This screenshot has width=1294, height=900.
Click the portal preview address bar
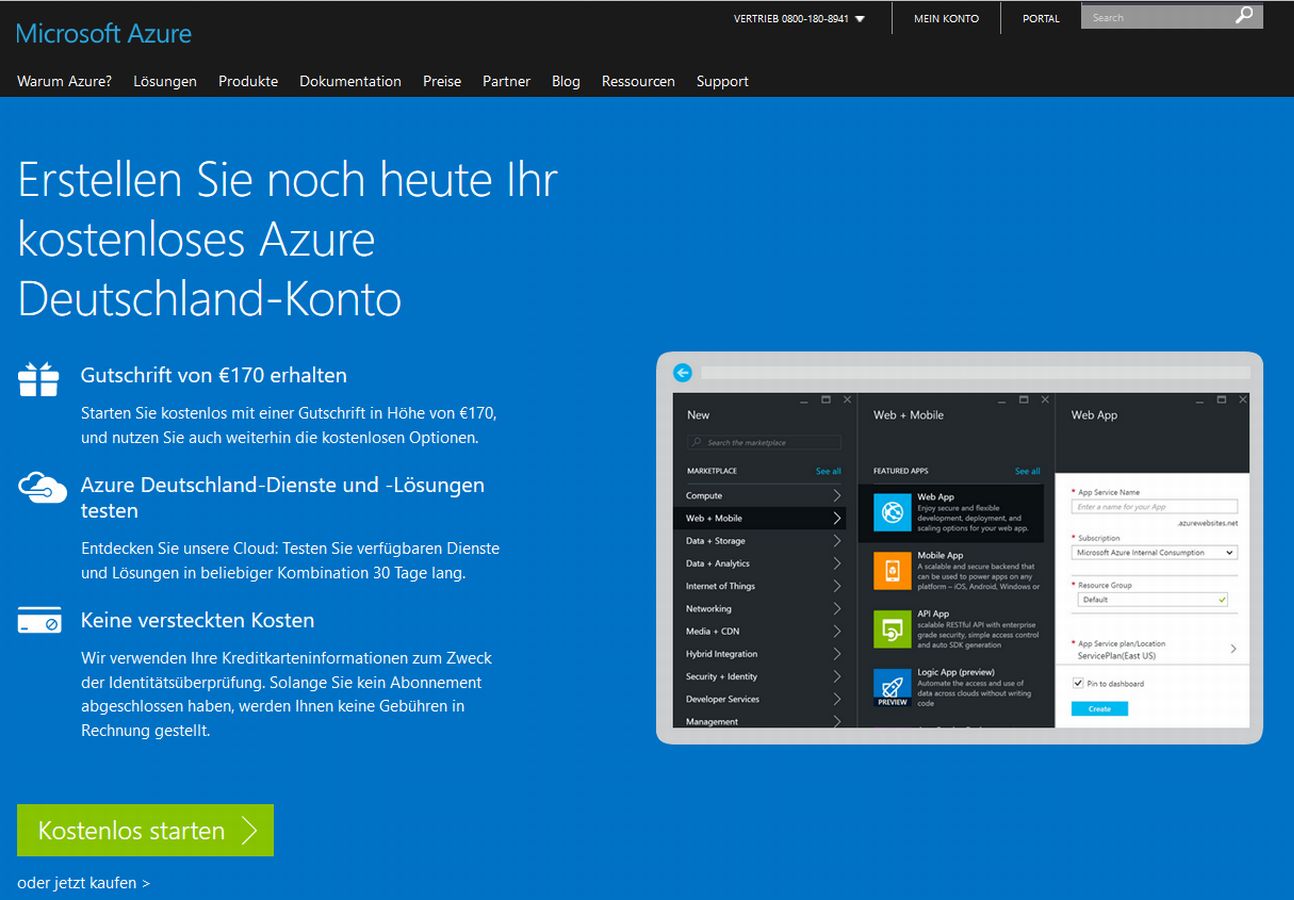pyautogui.click(x=975, y=372)
